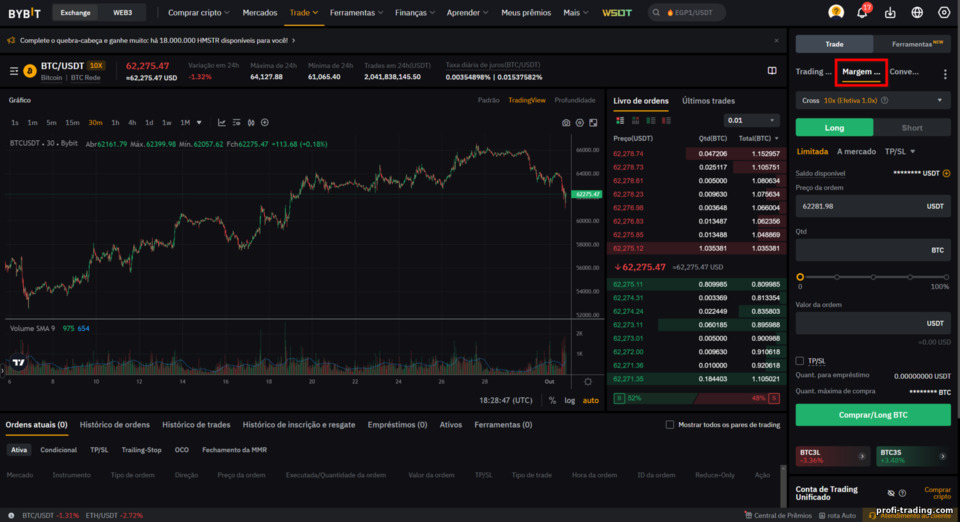Toggle auto scale on chart
Image resolution: width=960 pixels, height=522 pixels.
click(x=590, y=400)
